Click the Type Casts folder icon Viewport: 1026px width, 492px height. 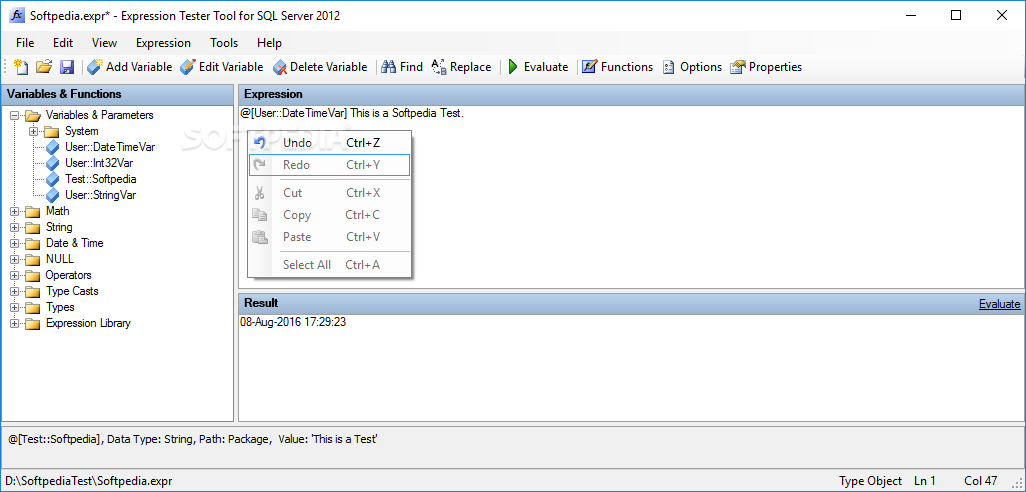(x=33, y=292)
